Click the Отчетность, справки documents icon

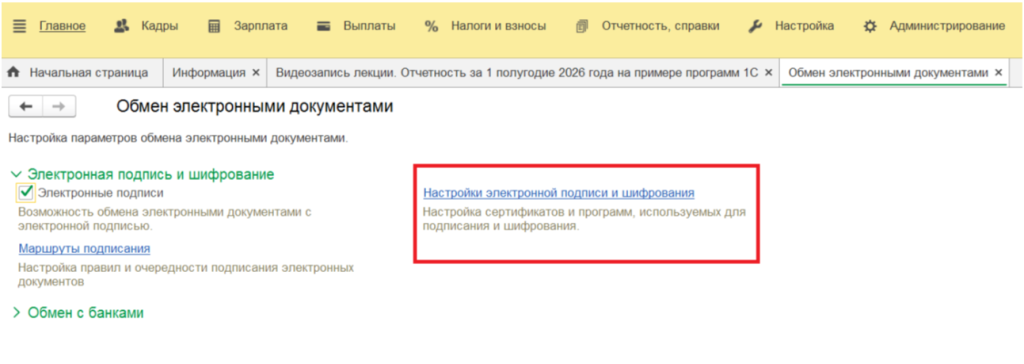point(582,27)
